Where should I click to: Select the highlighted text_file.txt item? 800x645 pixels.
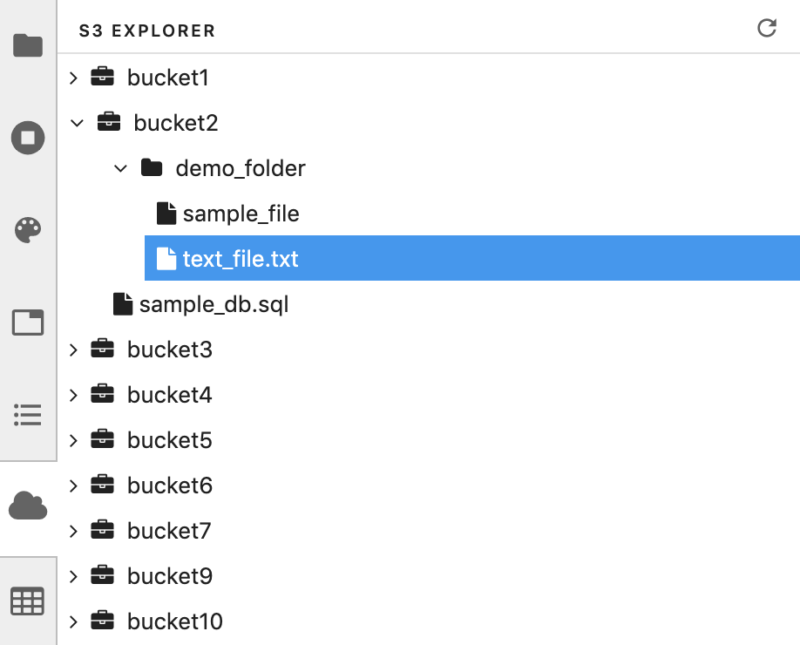240,259
